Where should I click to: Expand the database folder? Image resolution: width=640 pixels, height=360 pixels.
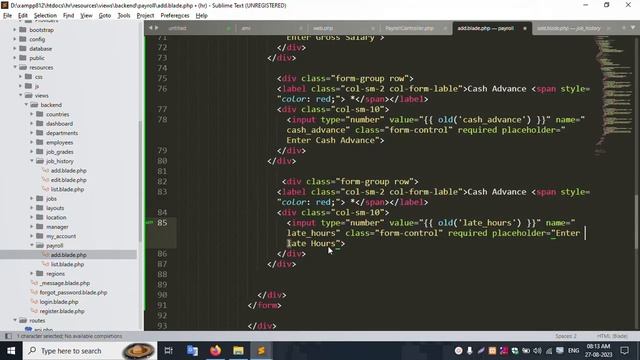pyautogui.click(x=15, y=49)
